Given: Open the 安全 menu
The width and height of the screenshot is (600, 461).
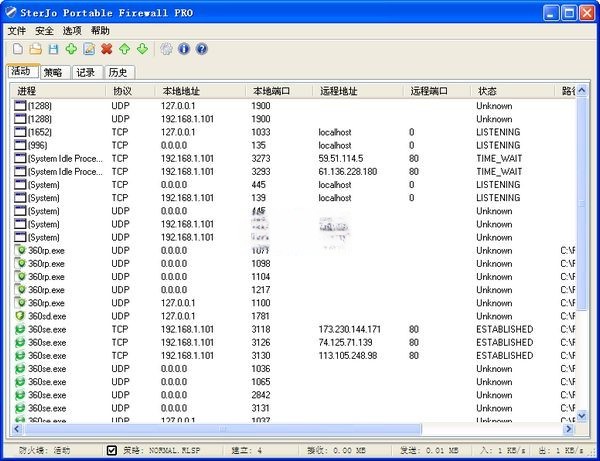Looking at the screenshot, I should click(x=44, y=31).
